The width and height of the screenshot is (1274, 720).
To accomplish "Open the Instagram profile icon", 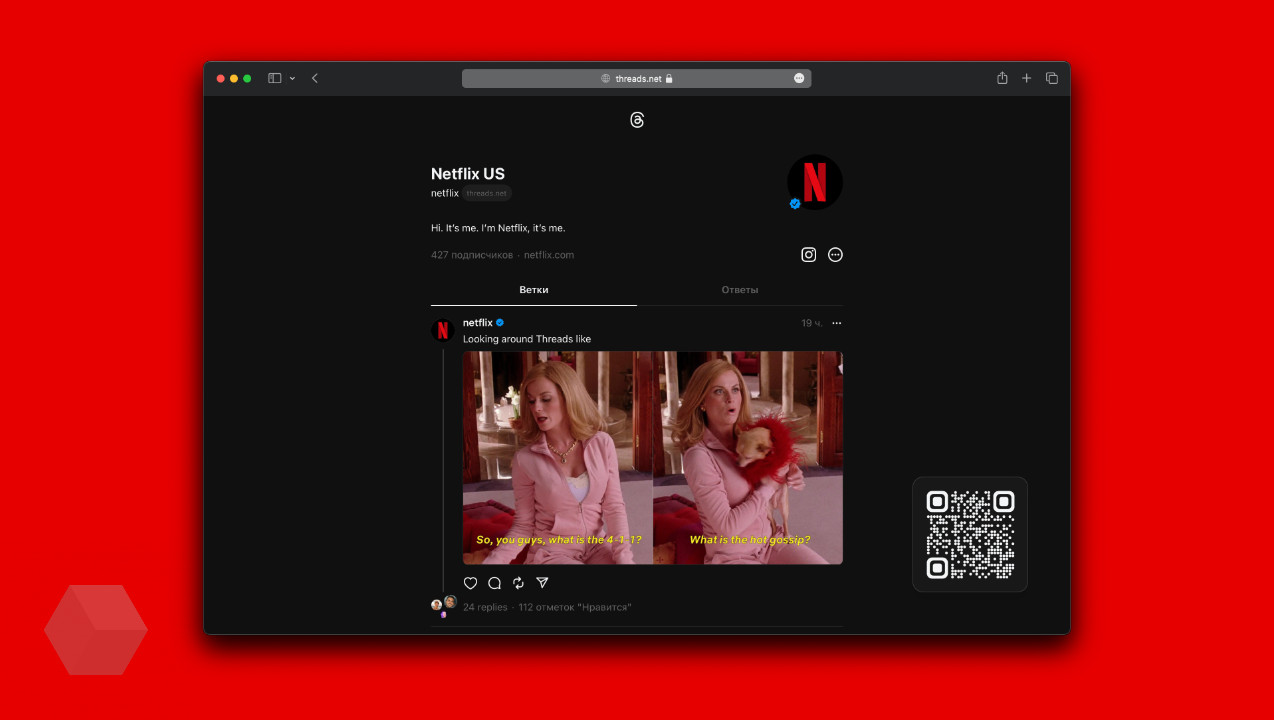I will pos(808,255).
